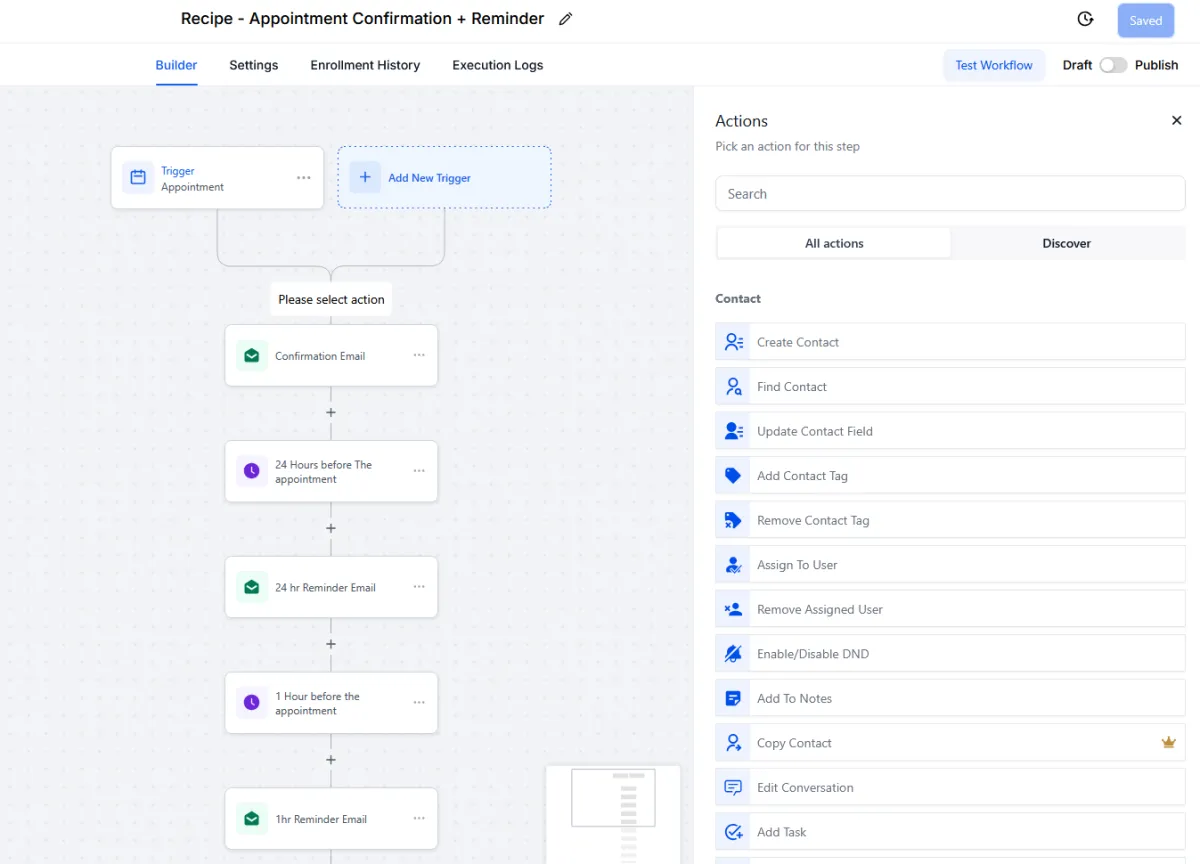Select the Add Contact Tag icon
This screenshot has width=1200, height=864.
pyautogui.click(x=733, y=476)
